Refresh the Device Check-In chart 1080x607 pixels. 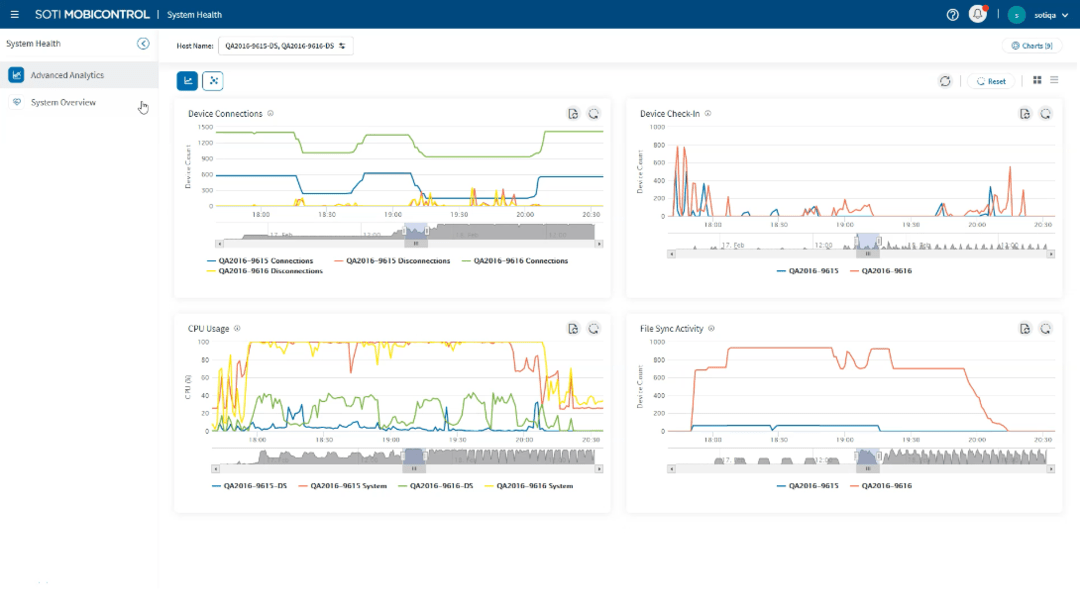coord(1045,114)
